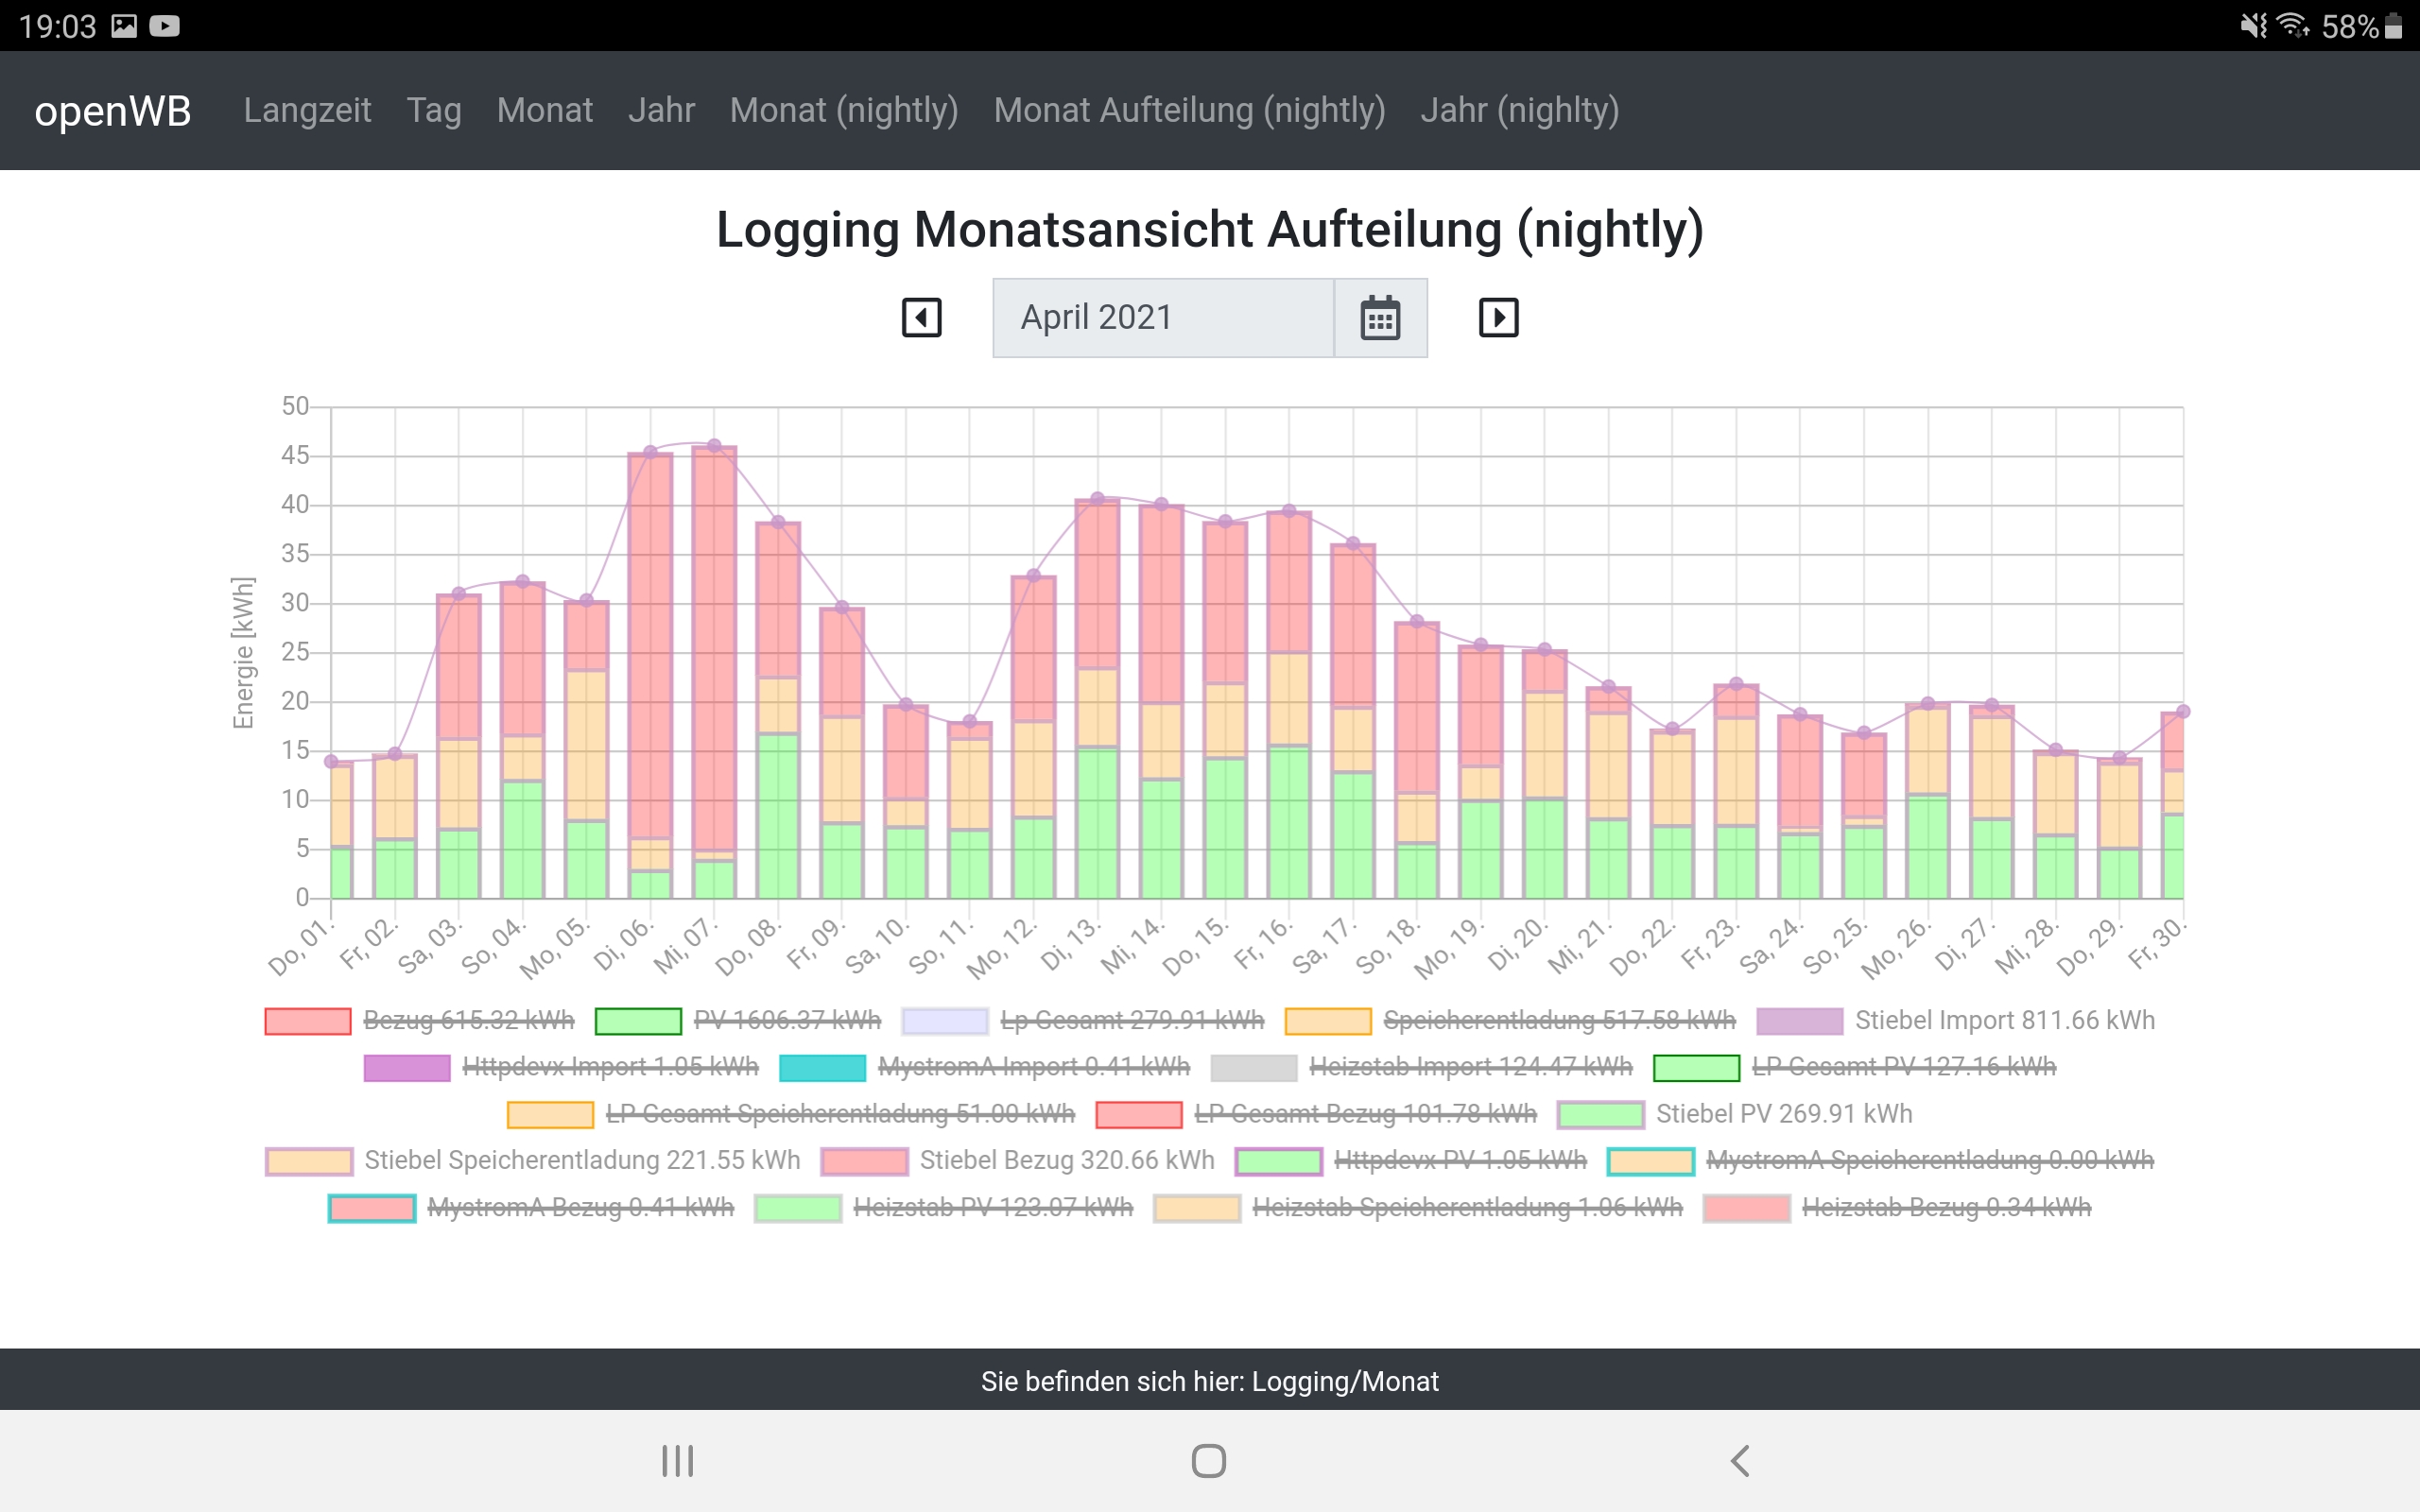The width and height of the screenshot is (2420, 1512).
Task: Open Jahr (nighlty) menu item
Action: [1519, 110]
